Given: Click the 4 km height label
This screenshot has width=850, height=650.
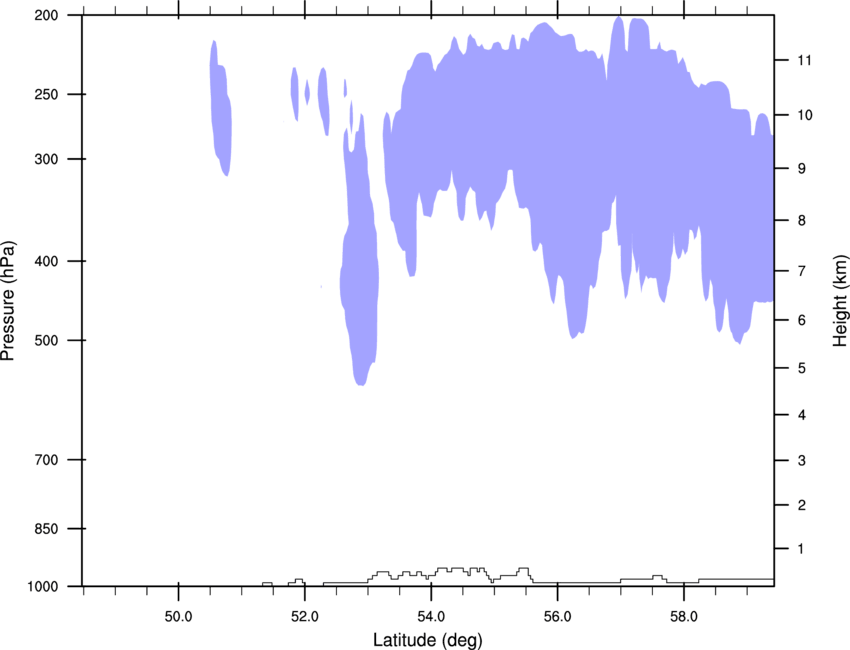Looking at the screenshot, I should click(802, 415).
